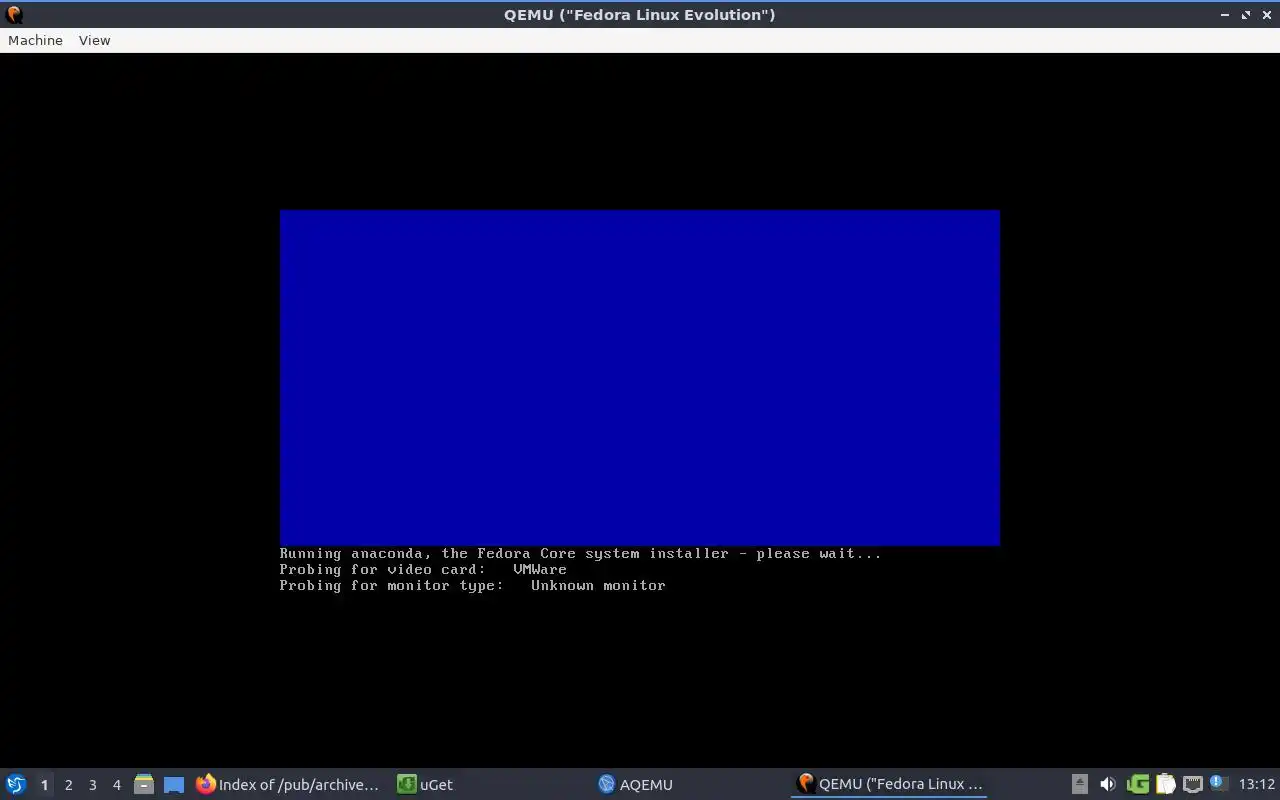
Task: Switch to workspace 1
Action: 44,785
